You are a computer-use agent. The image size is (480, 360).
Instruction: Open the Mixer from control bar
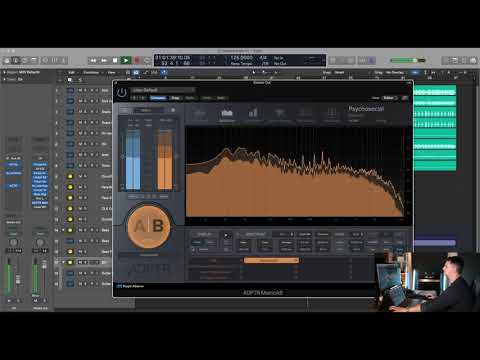click(x=55, y=60)
